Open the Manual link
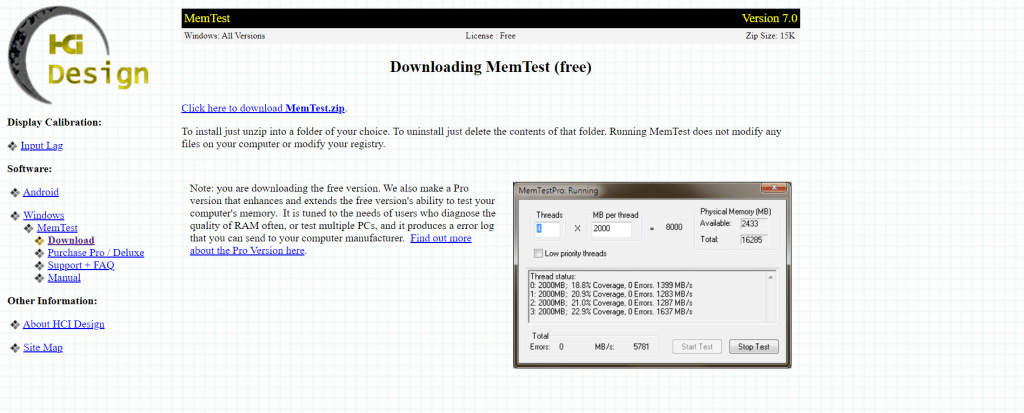 pyautogui.click(x=64, y=278)
